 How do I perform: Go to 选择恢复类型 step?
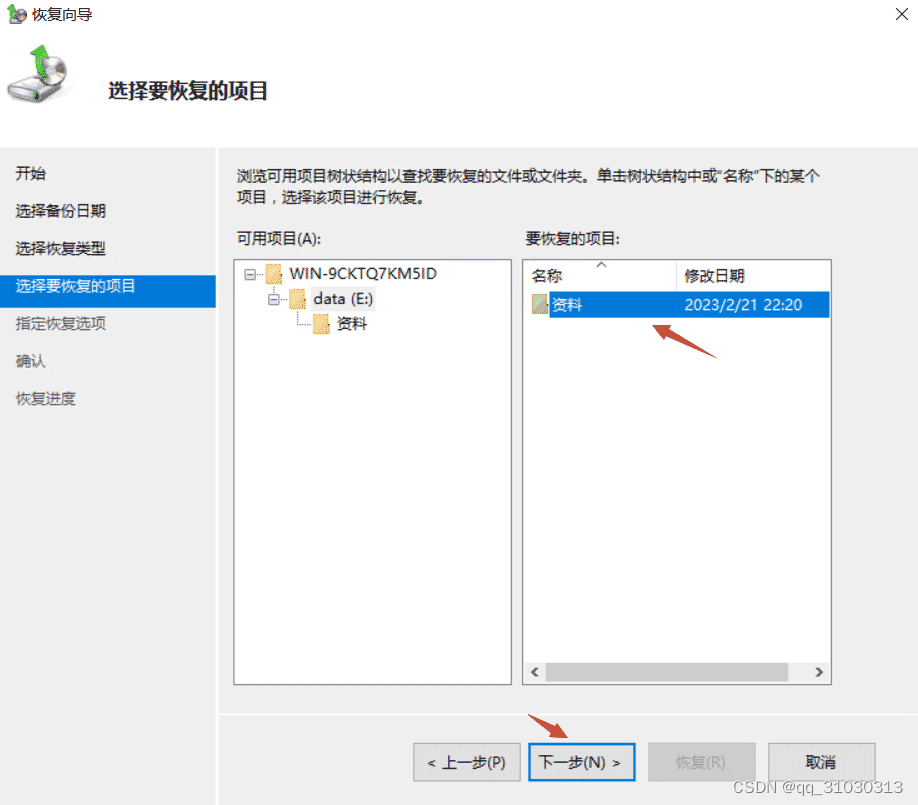60,248
